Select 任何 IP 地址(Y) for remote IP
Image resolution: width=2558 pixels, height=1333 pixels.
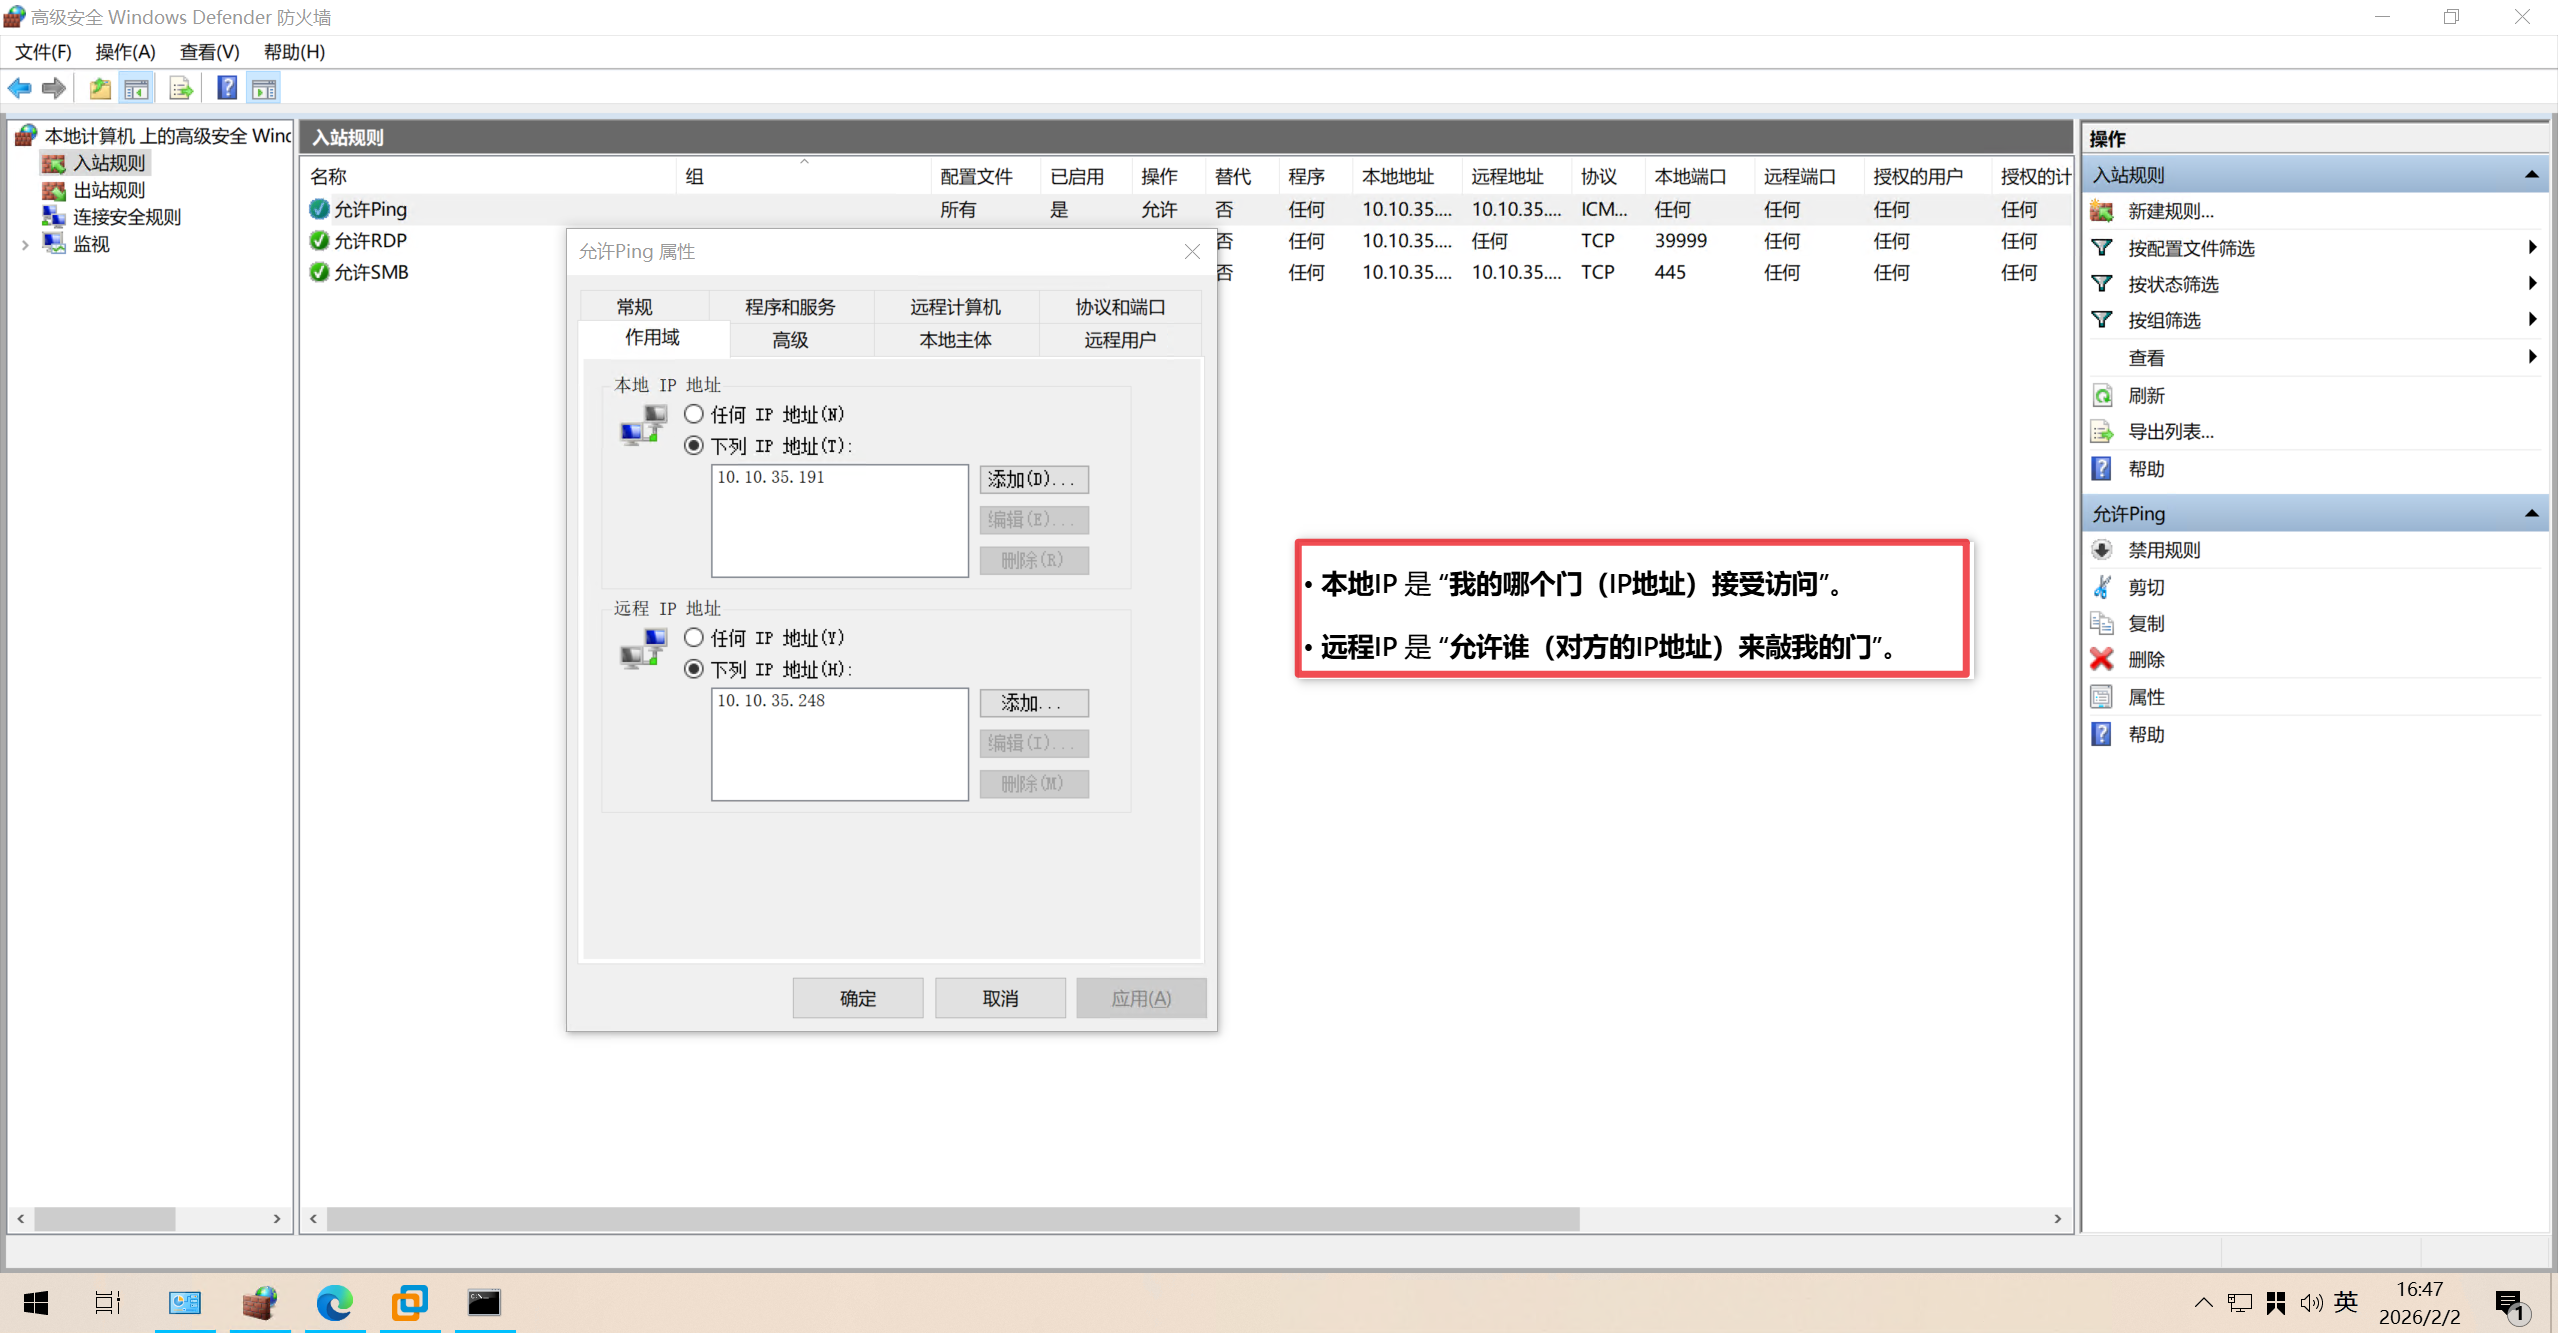[694, 638]
